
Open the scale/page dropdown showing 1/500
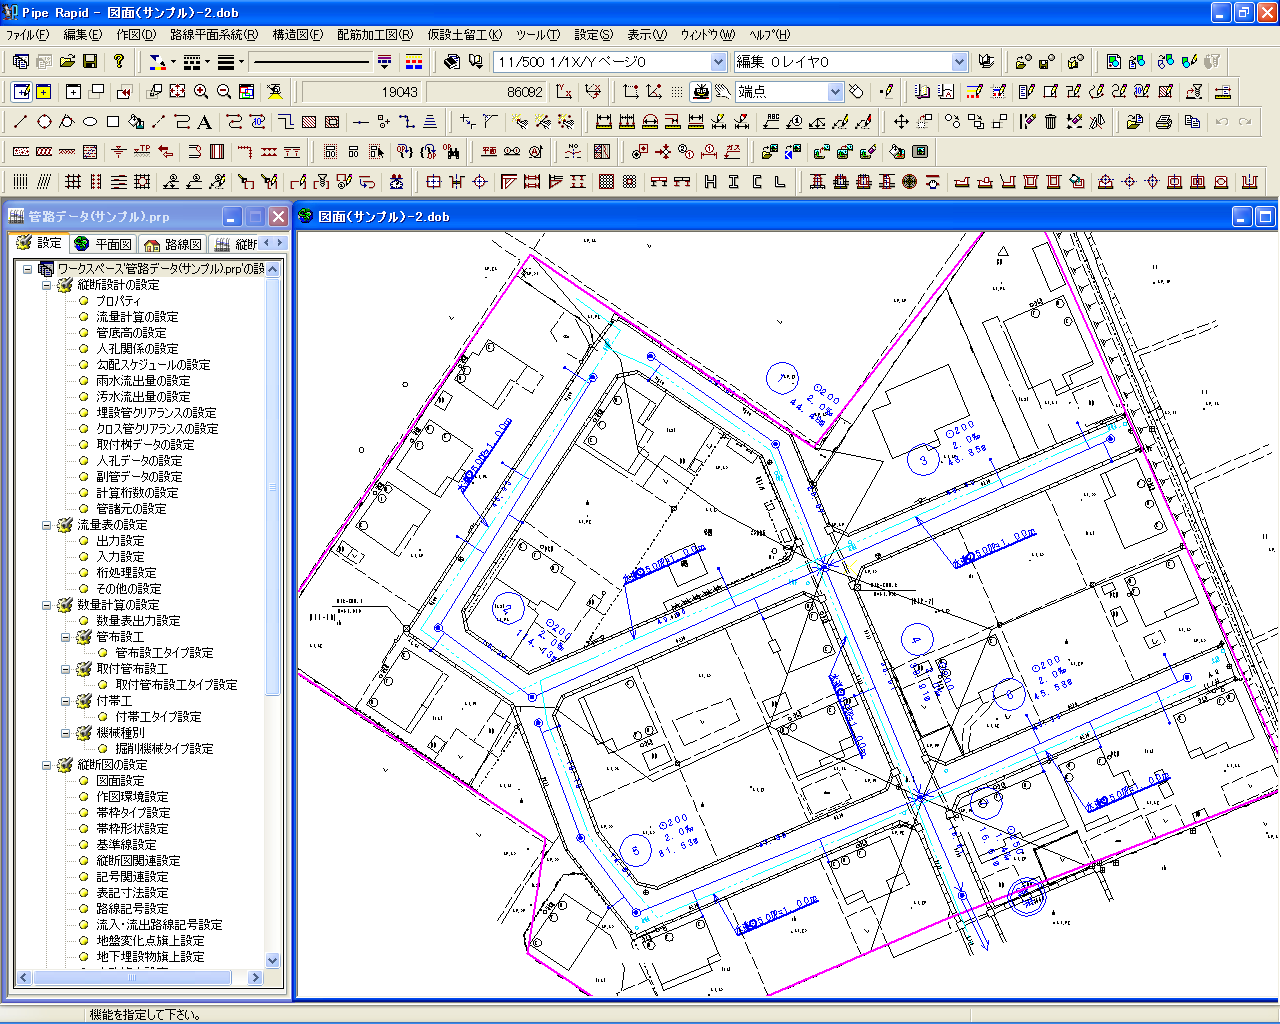click(x=718, y=62)
